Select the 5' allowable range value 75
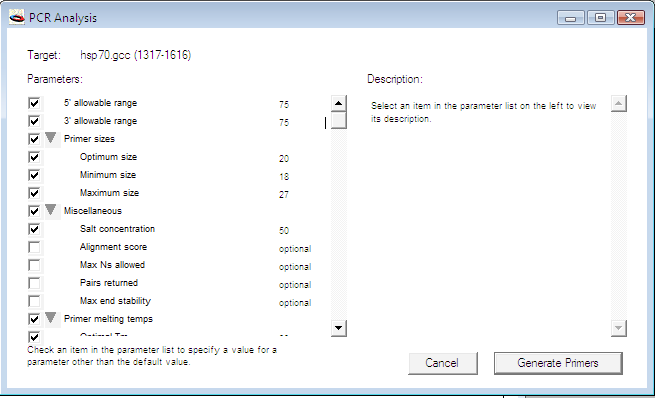Viewport: 655px width, 398px height. [x=284, y=104]
